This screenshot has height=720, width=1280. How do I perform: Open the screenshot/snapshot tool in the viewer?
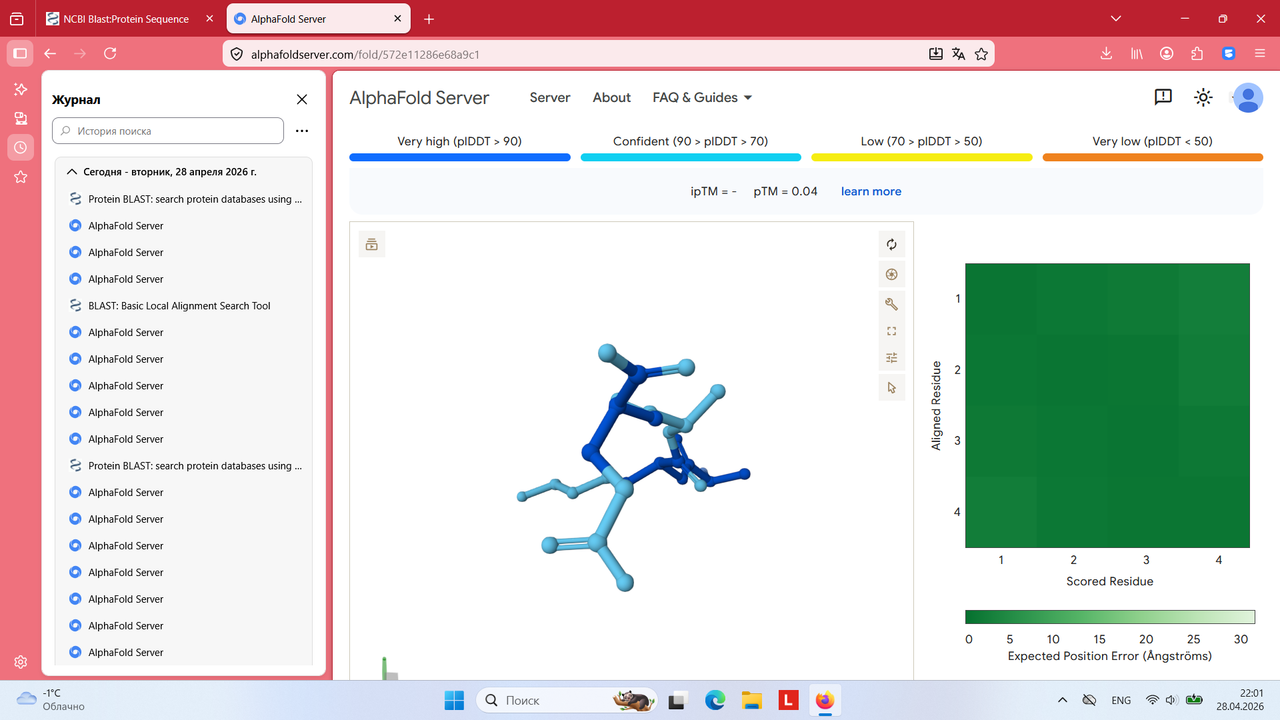(x=892, y=274)
